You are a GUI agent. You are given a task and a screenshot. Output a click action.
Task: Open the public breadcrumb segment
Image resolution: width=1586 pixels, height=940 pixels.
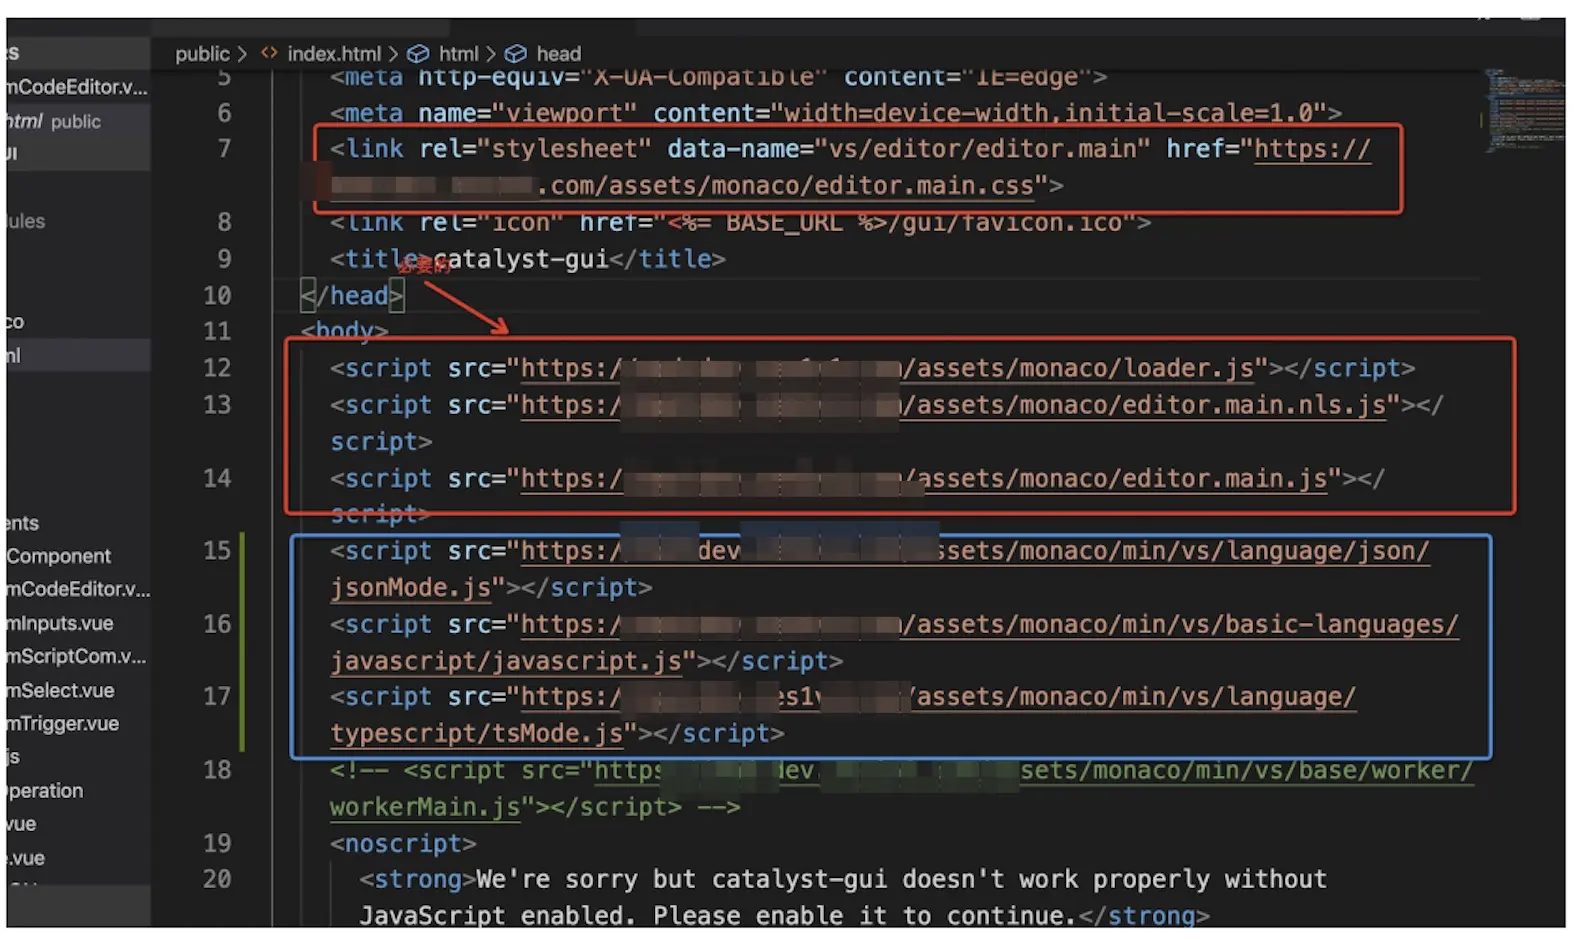202,53
